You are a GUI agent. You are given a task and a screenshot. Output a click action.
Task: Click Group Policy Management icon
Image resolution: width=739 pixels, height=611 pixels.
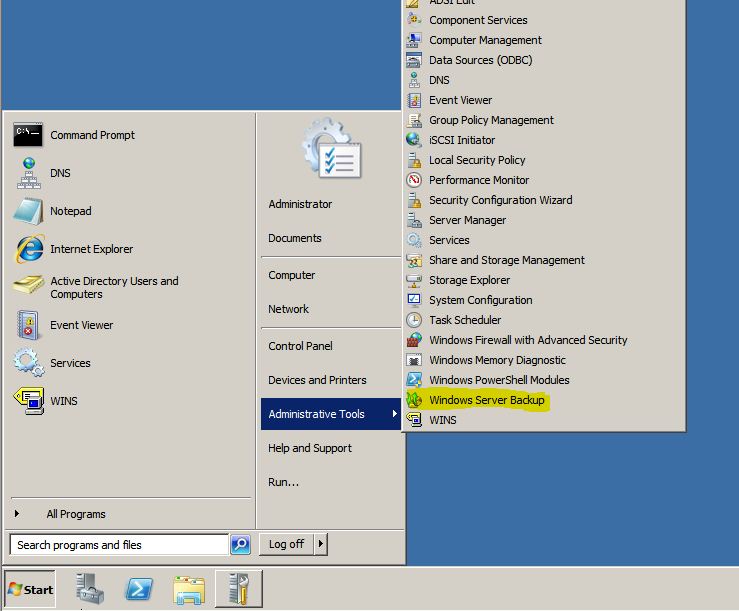tap(414, 120)
